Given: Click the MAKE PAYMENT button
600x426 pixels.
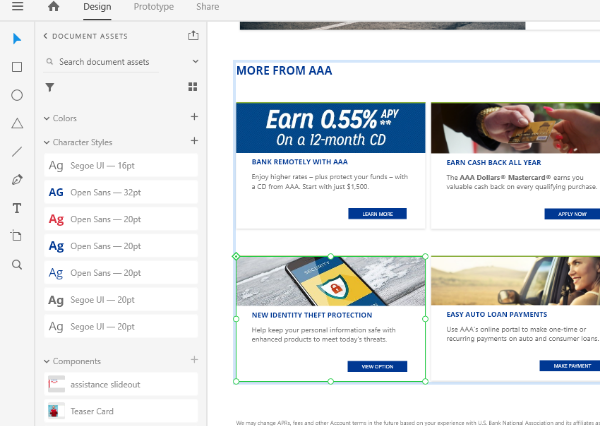Looking at the screenshot, I should point(570,366).
